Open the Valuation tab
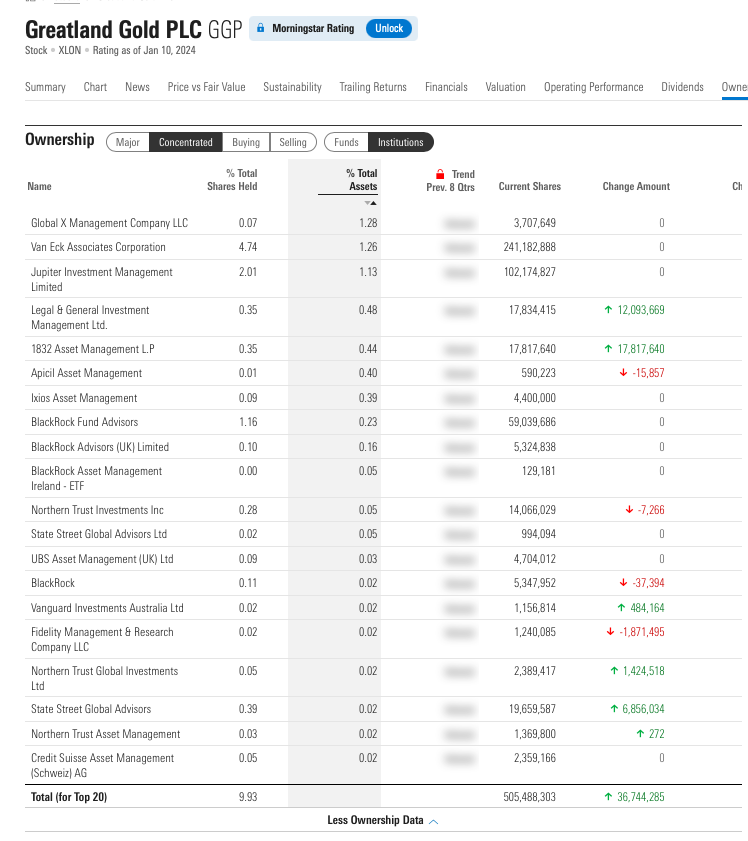 506,87
